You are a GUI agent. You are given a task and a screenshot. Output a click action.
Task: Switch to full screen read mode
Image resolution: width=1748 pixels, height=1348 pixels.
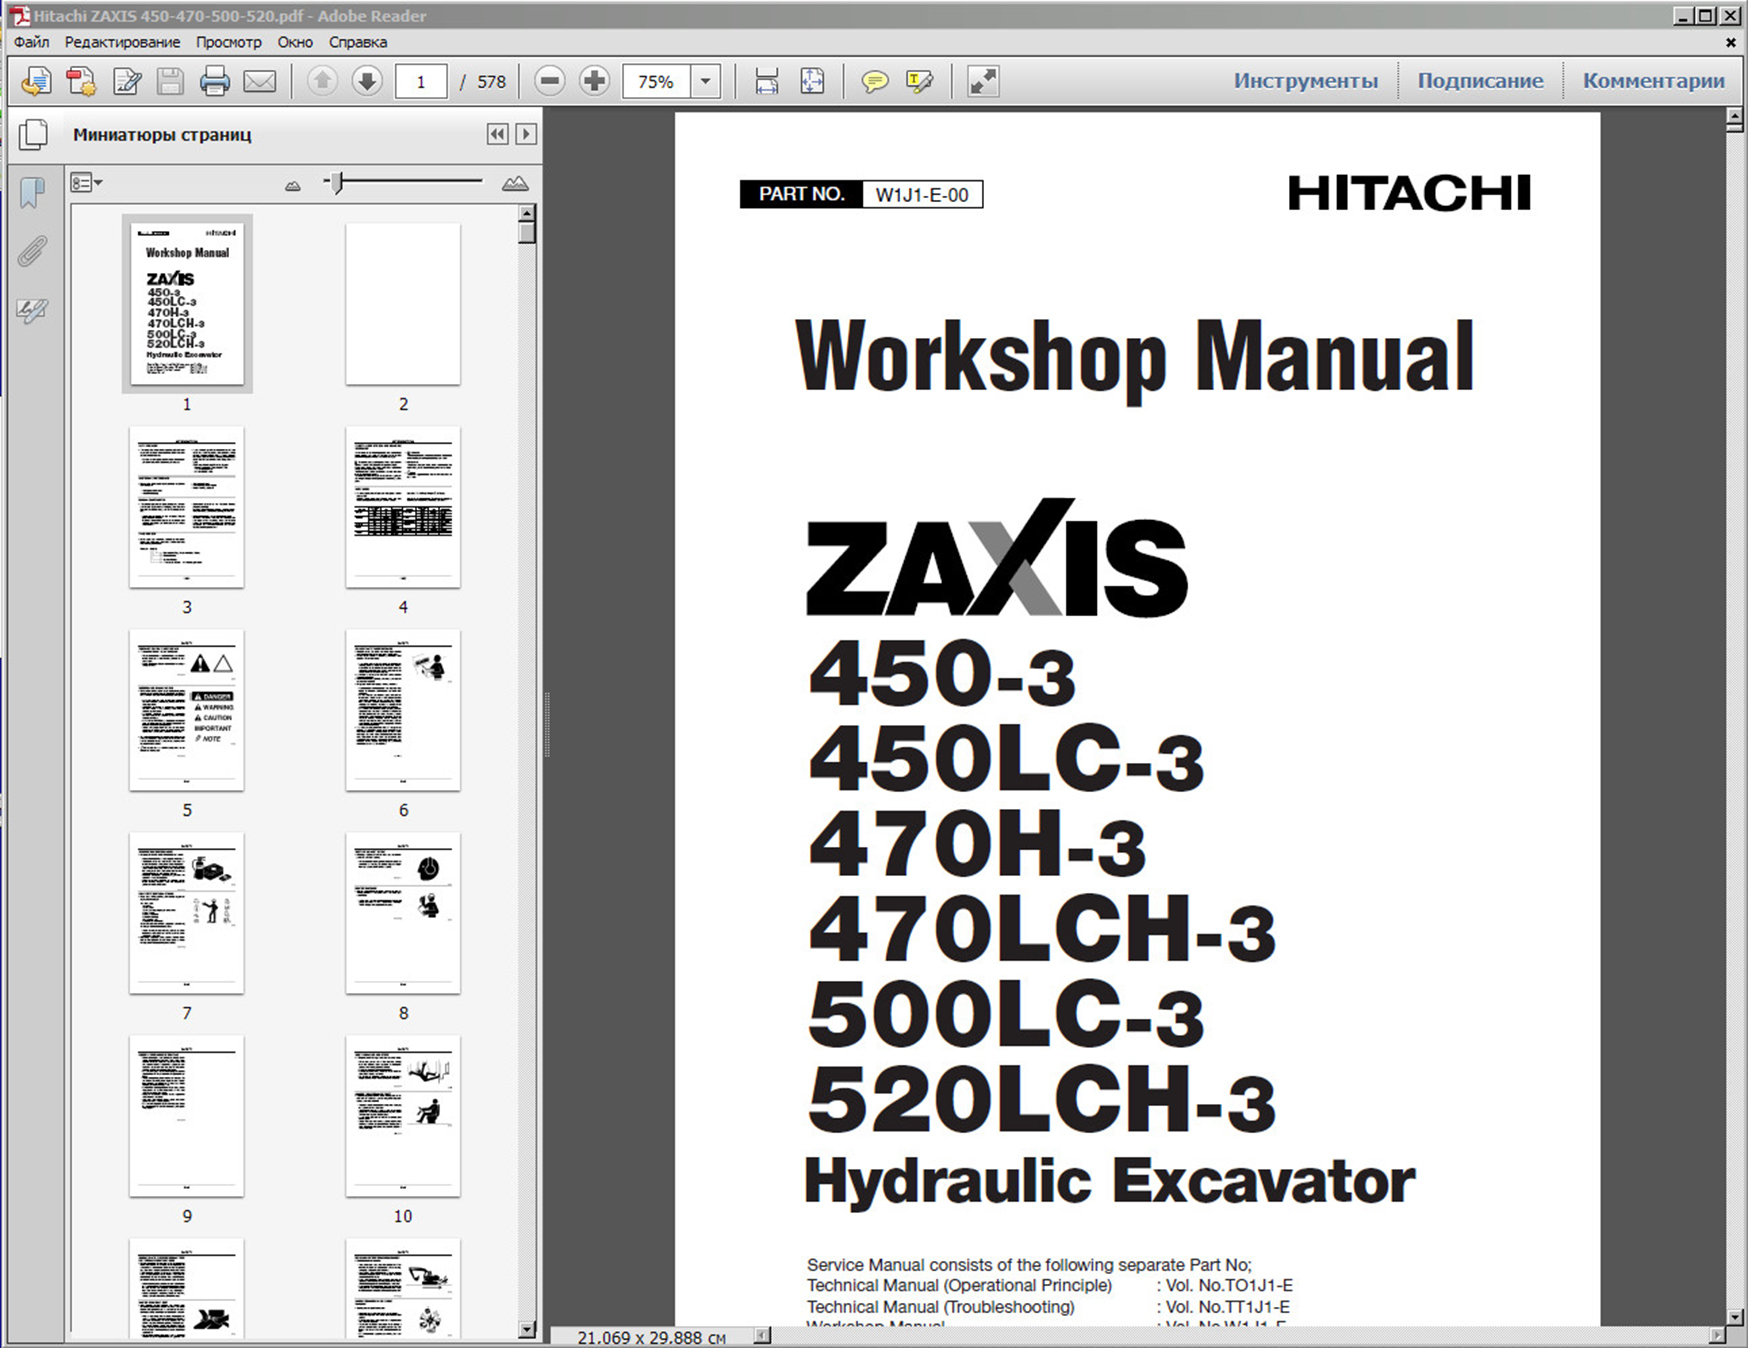pos(983,81)
